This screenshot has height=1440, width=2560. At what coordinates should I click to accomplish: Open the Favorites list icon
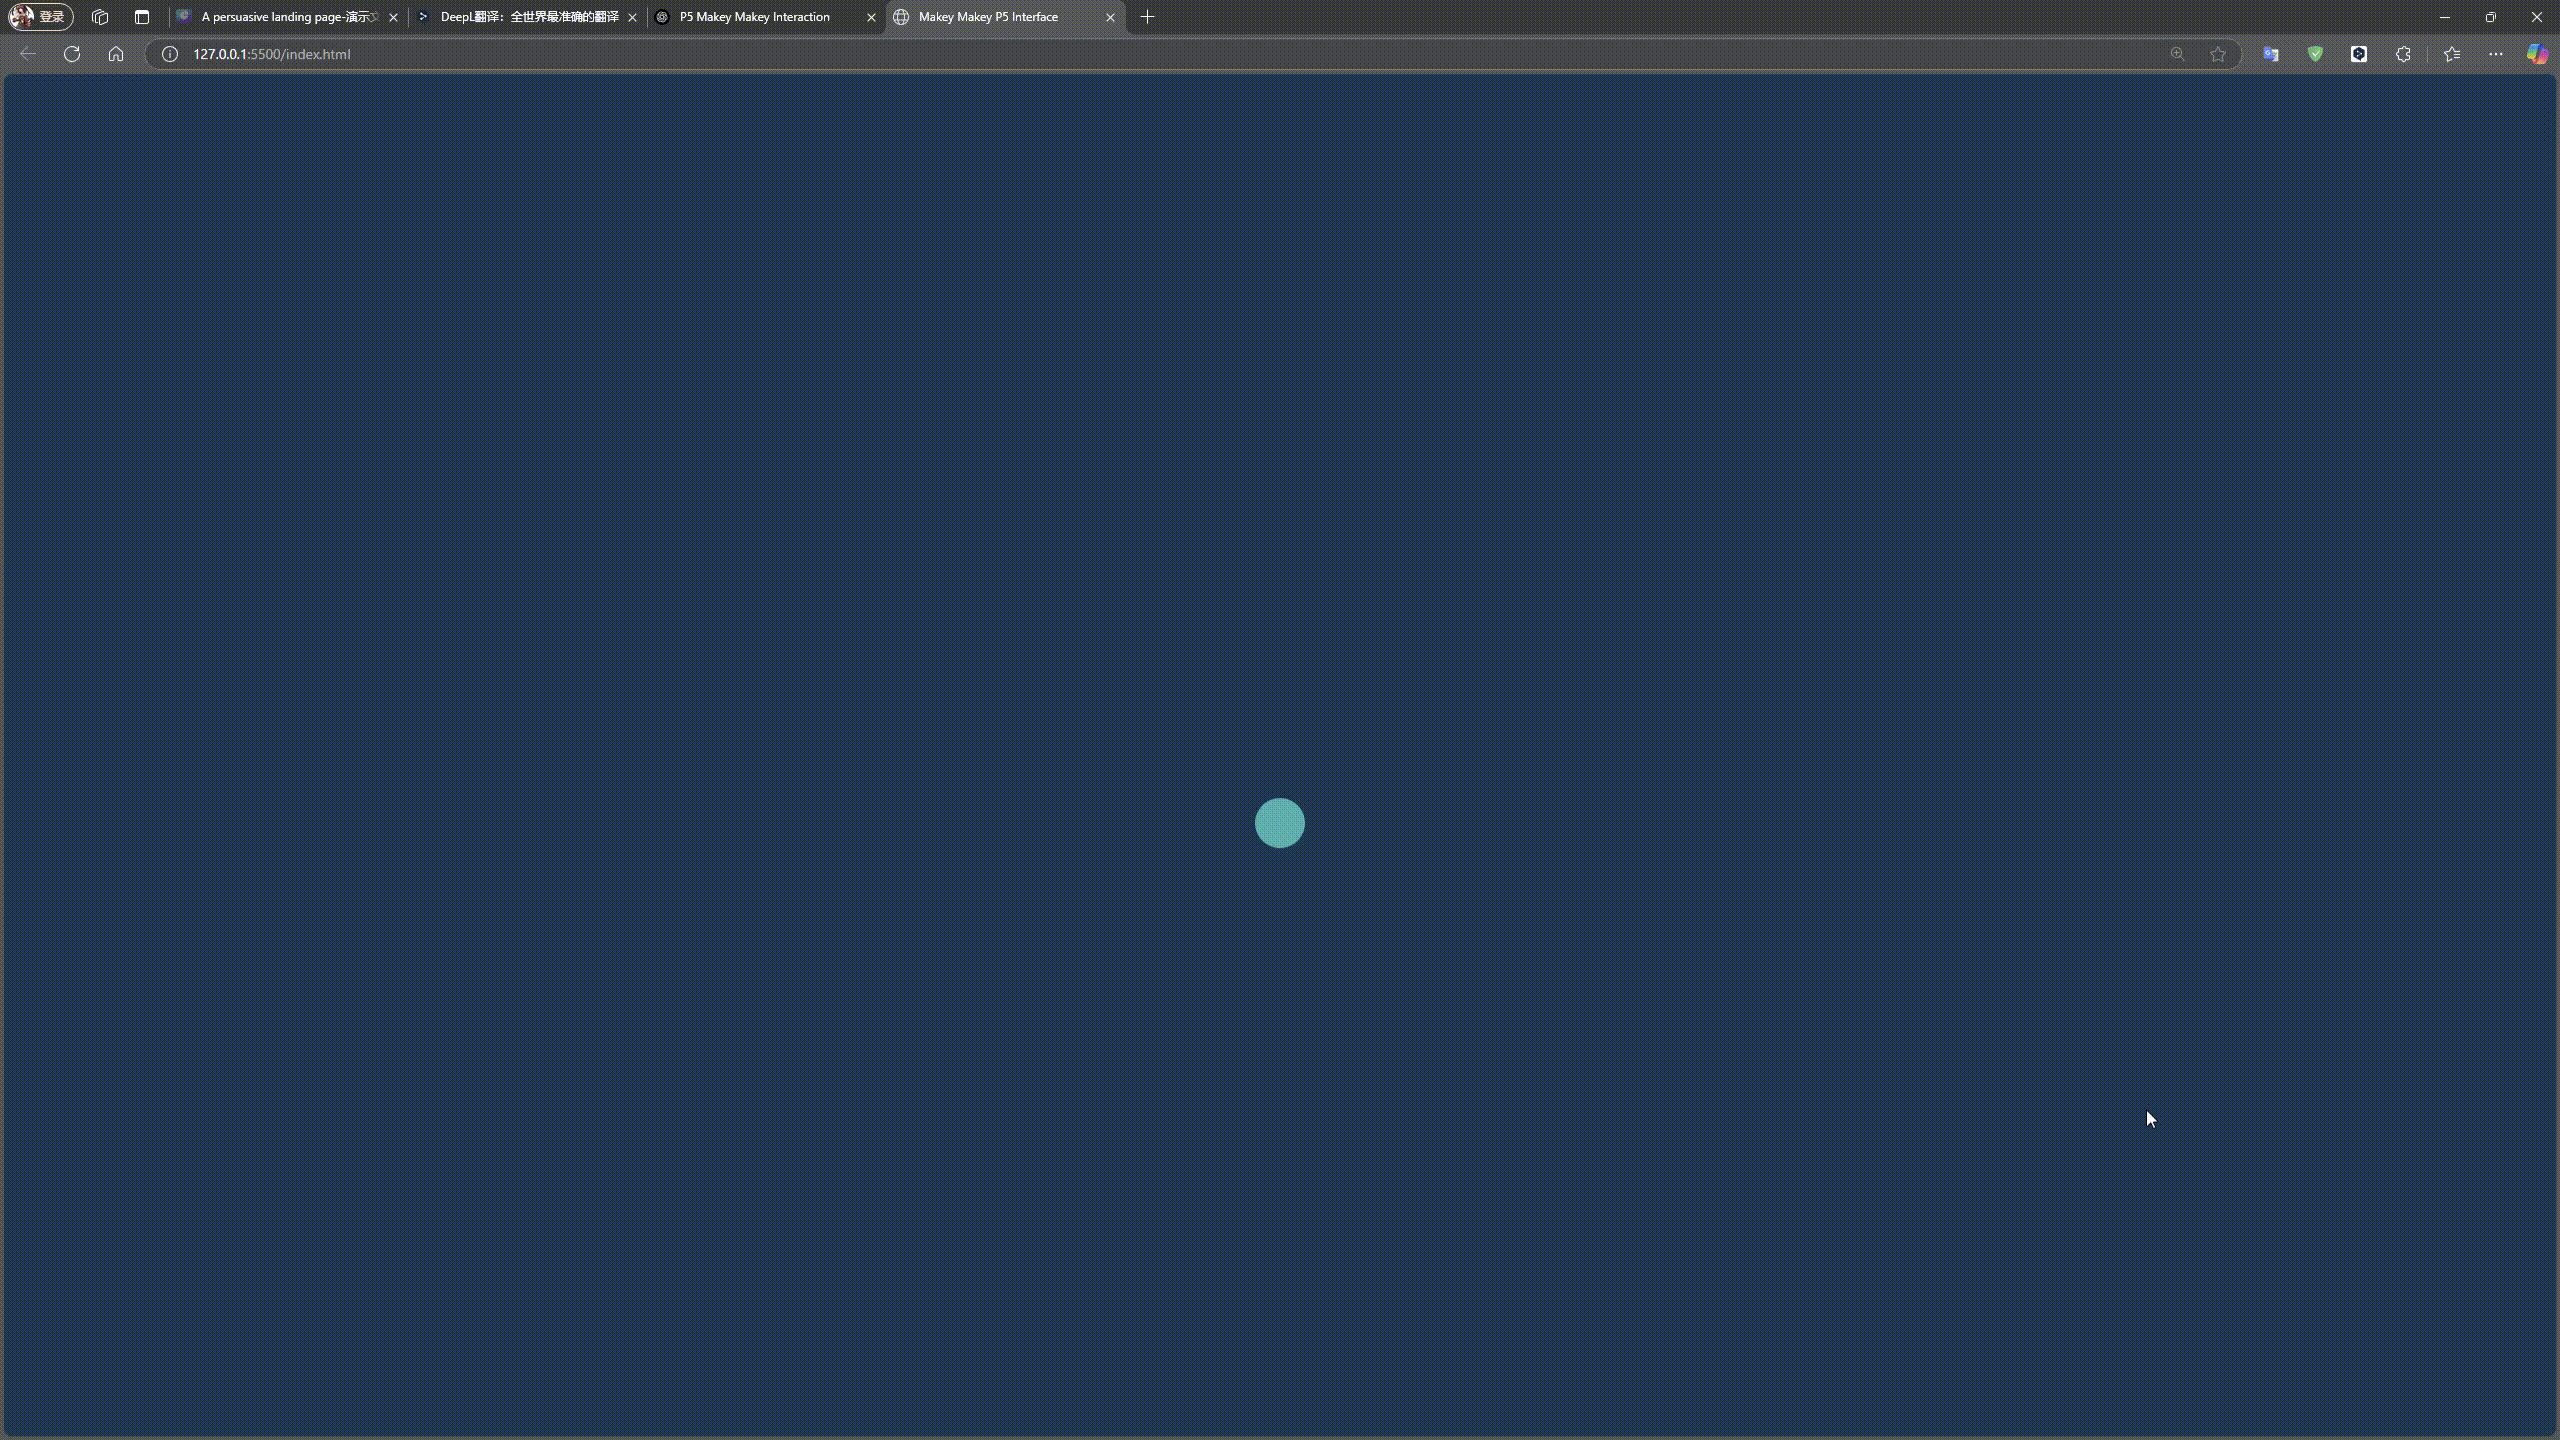[2451, 54]
